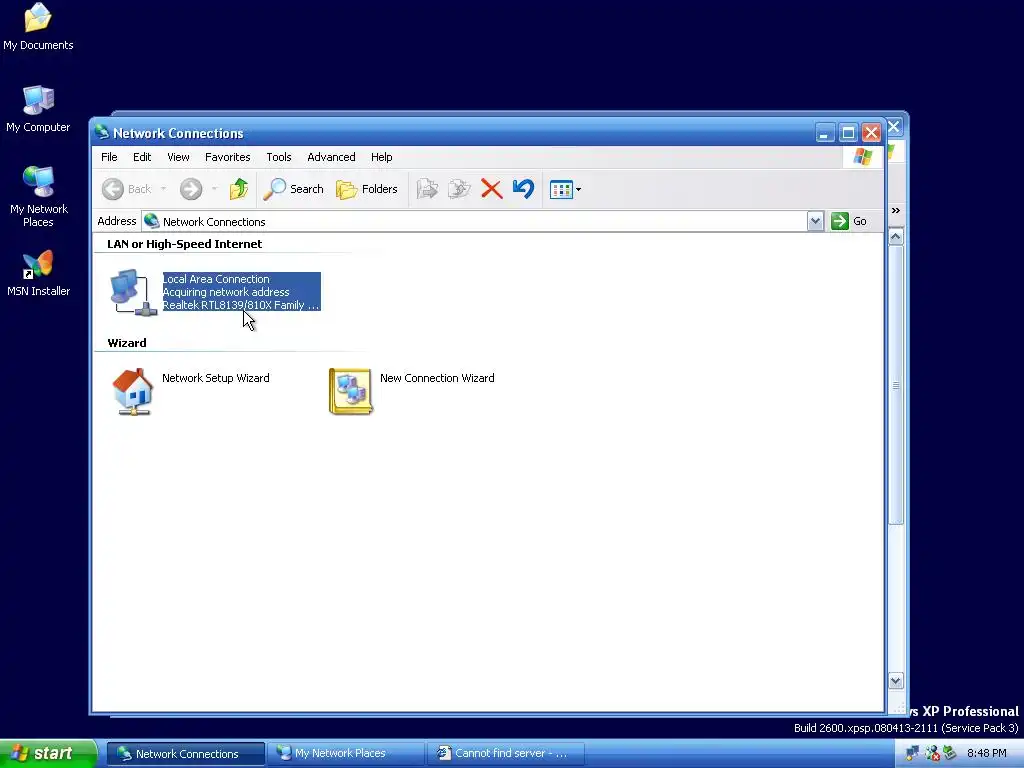Viewport: 1024px width, 768px height.
Task: Expand the toolbar chevron overflow
Action: [x=896, y=210]
